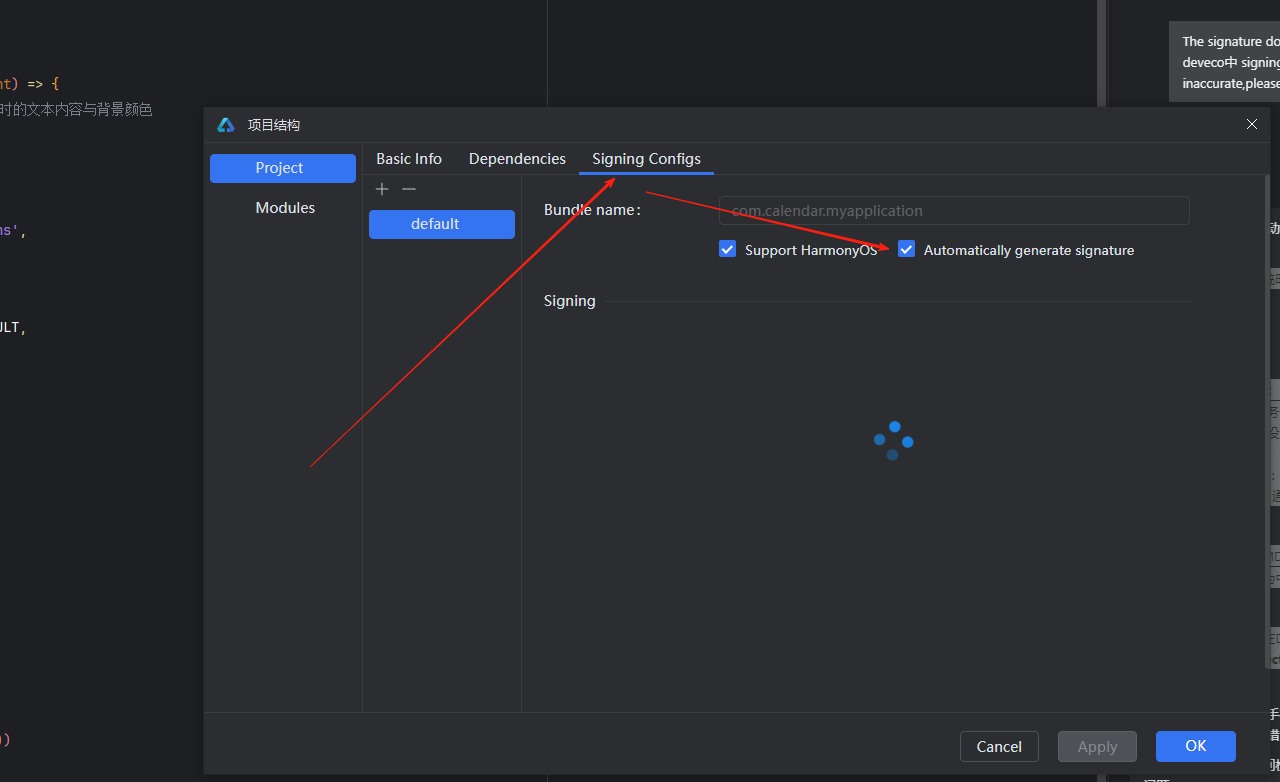
Task: Open Modules in the left sidebar
Action: click(283, 208)
